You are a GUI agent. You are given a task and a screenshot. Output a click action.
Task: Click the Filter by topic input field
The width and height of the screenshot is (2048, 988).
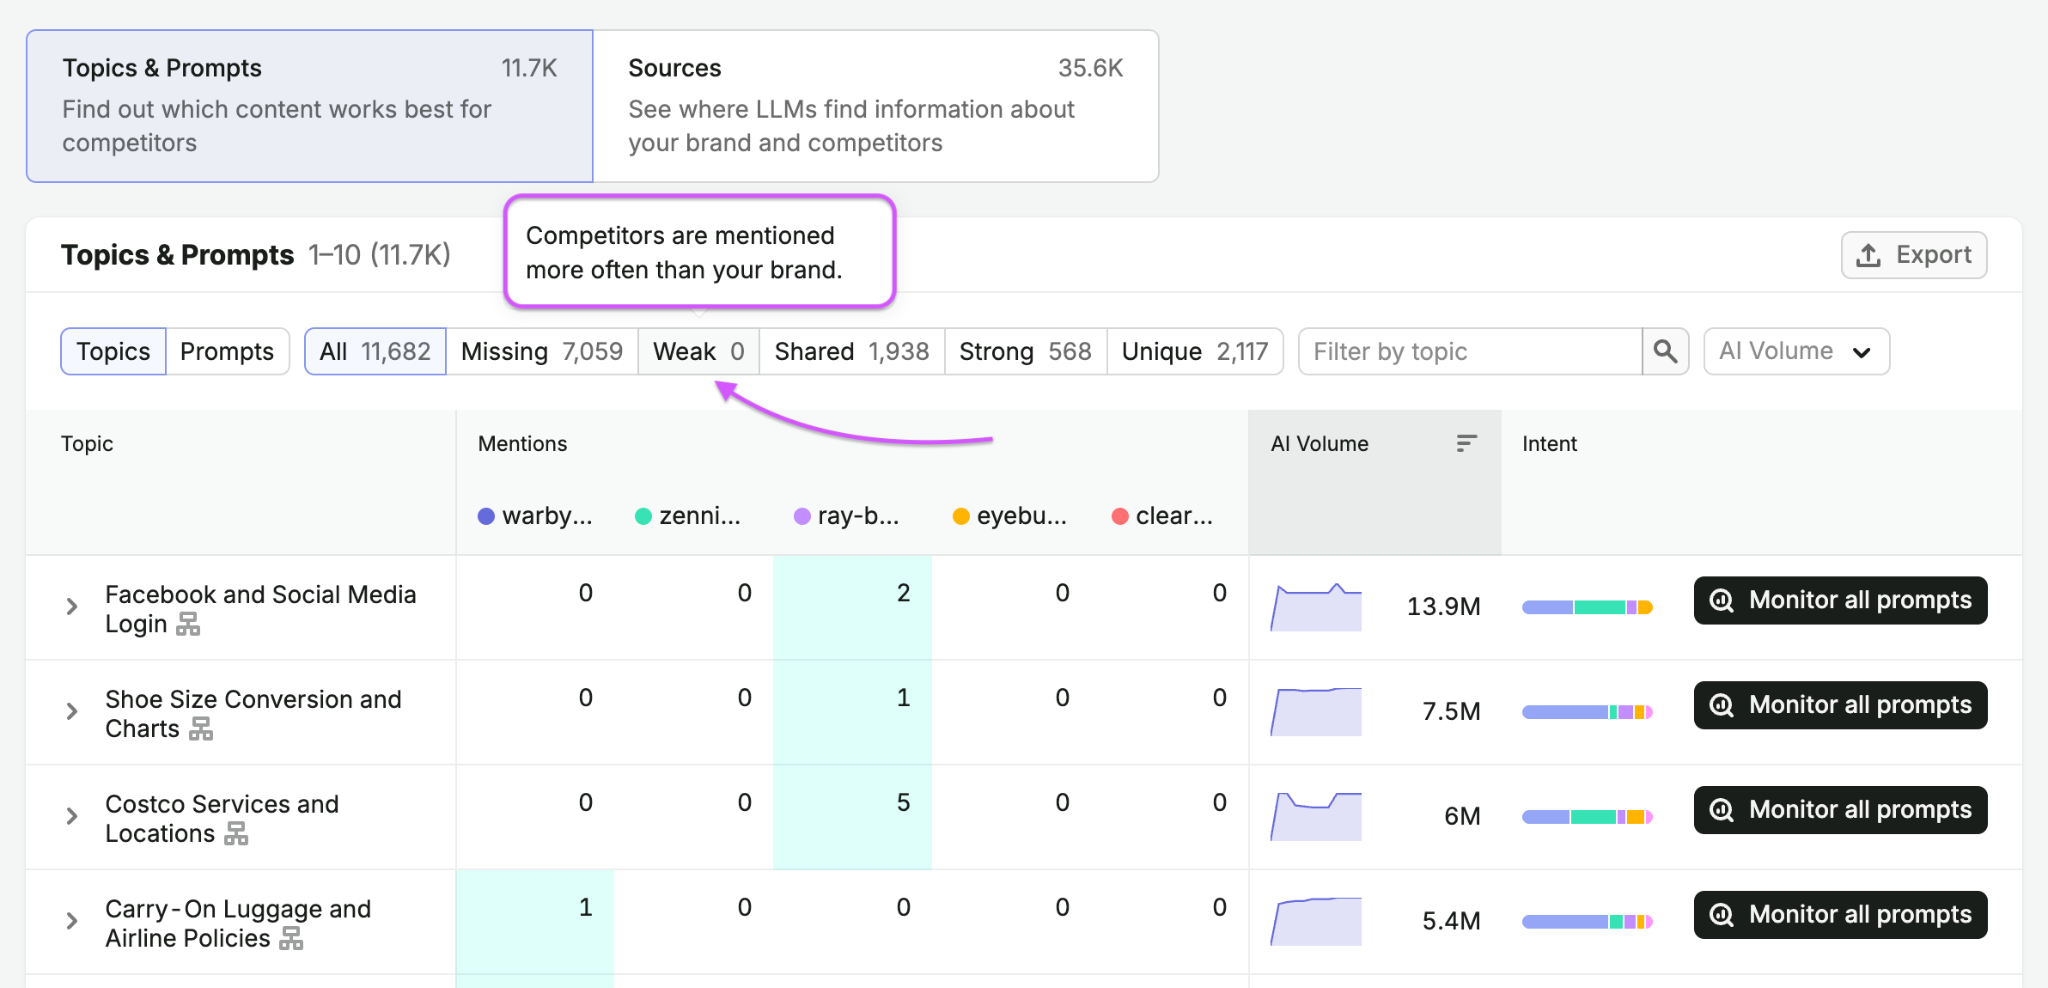coord(1470,351)
